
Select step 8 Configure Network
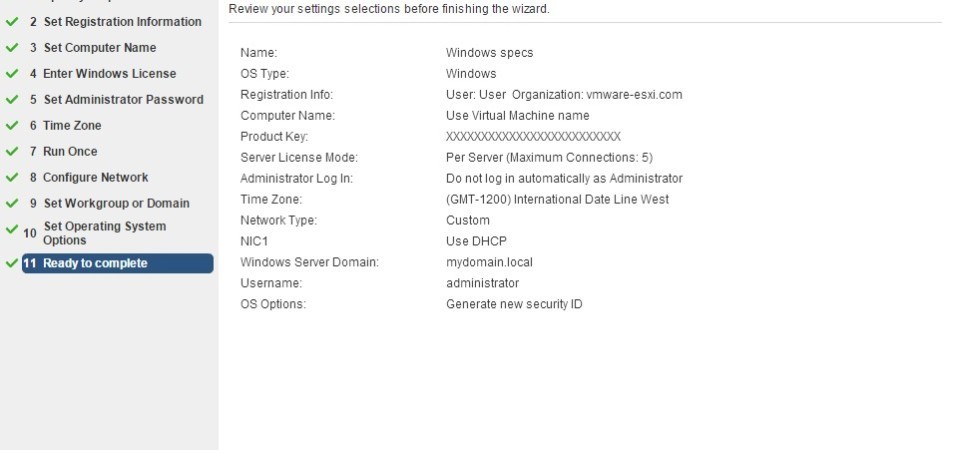click(x=88, y=177)
